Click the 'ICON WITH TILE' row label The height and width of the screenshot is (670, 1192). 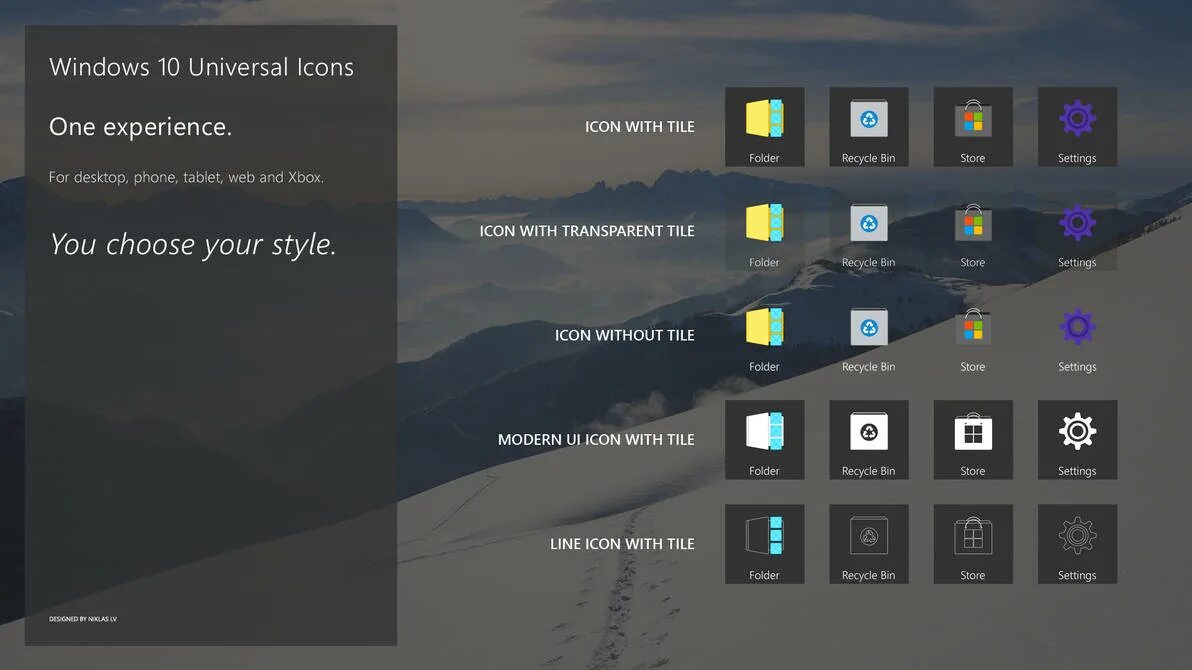pyautogui.click(x=639, y=127)
